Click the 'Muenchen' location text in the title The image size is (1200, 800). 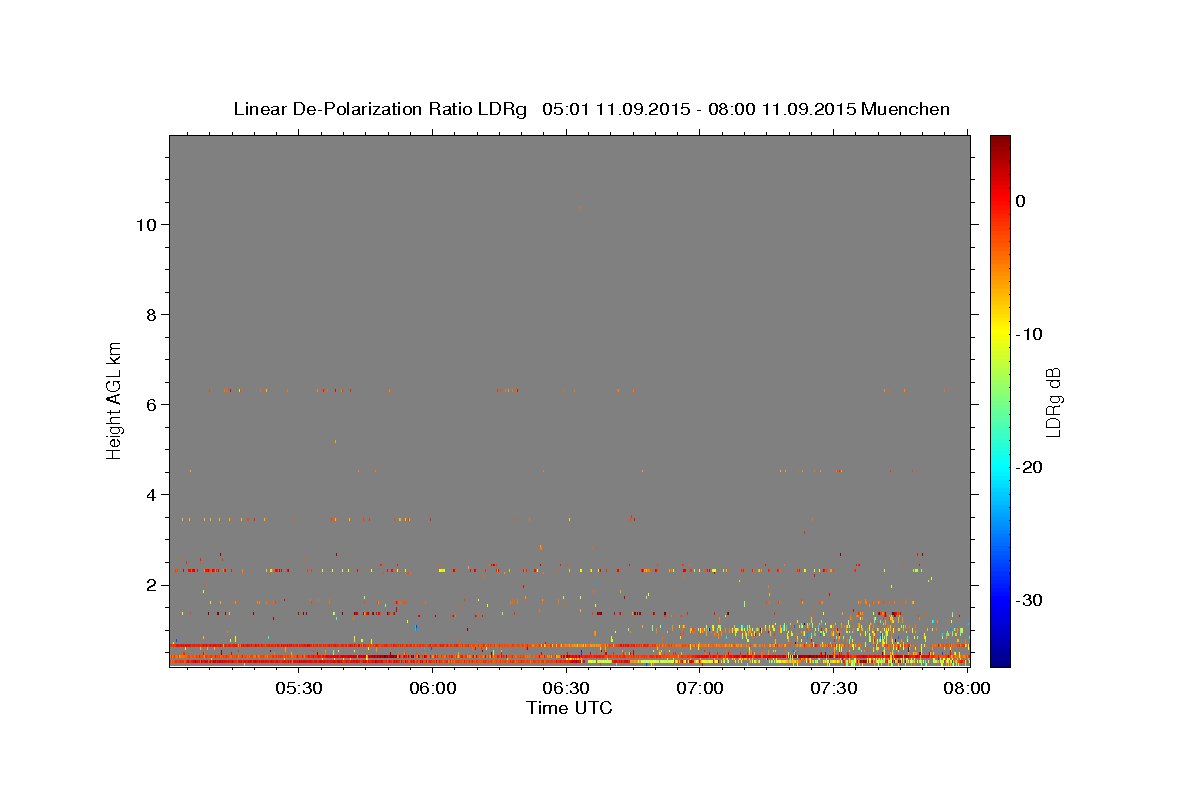click(x=905, y=109)
